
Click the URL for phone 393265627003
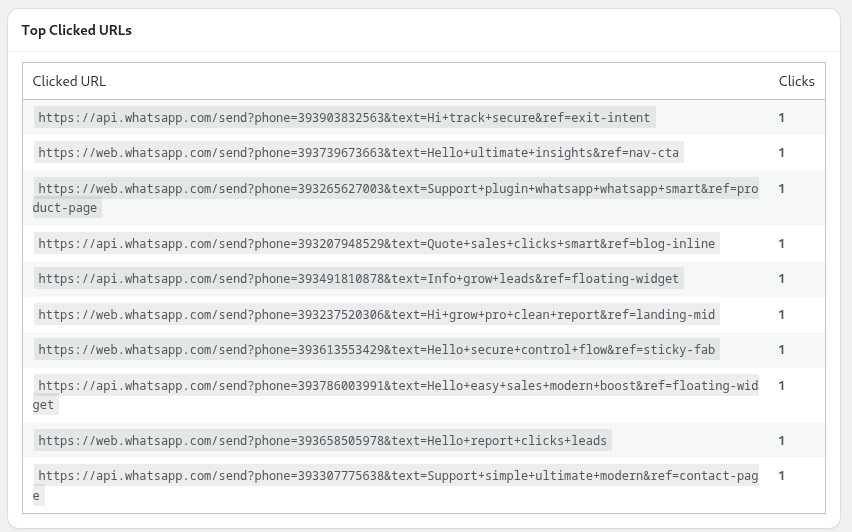coord(397,189)
